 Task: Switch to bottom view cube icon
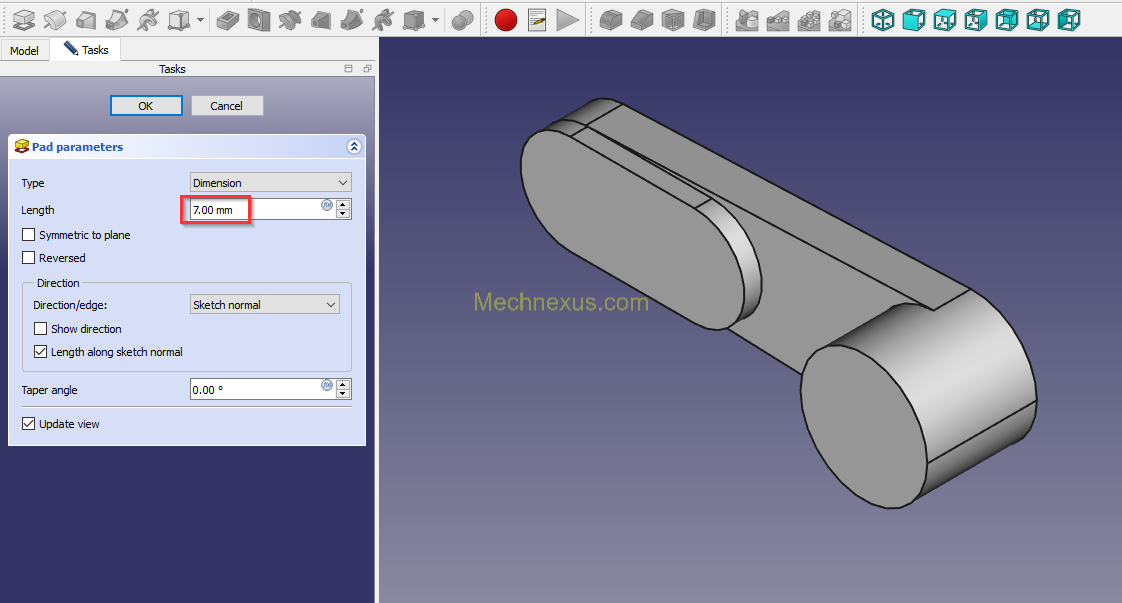(1038, 20)
